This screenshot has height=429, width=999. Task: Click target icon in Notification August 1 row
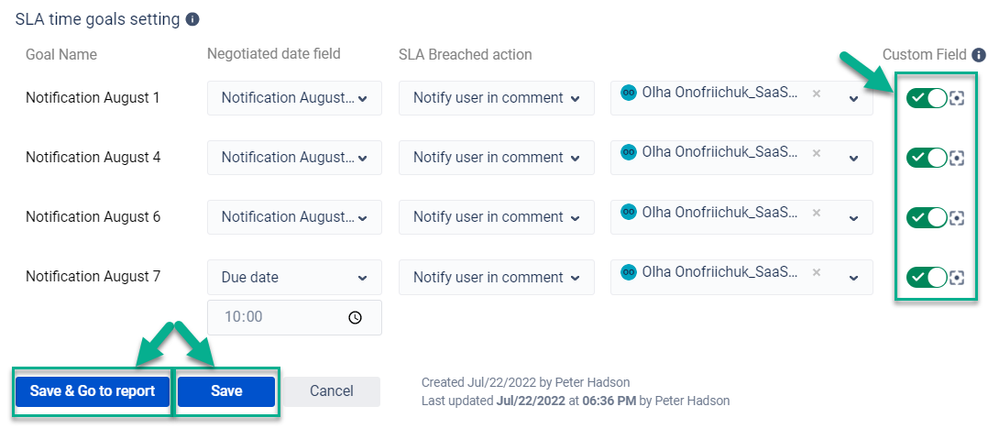[x=957, y=98]
